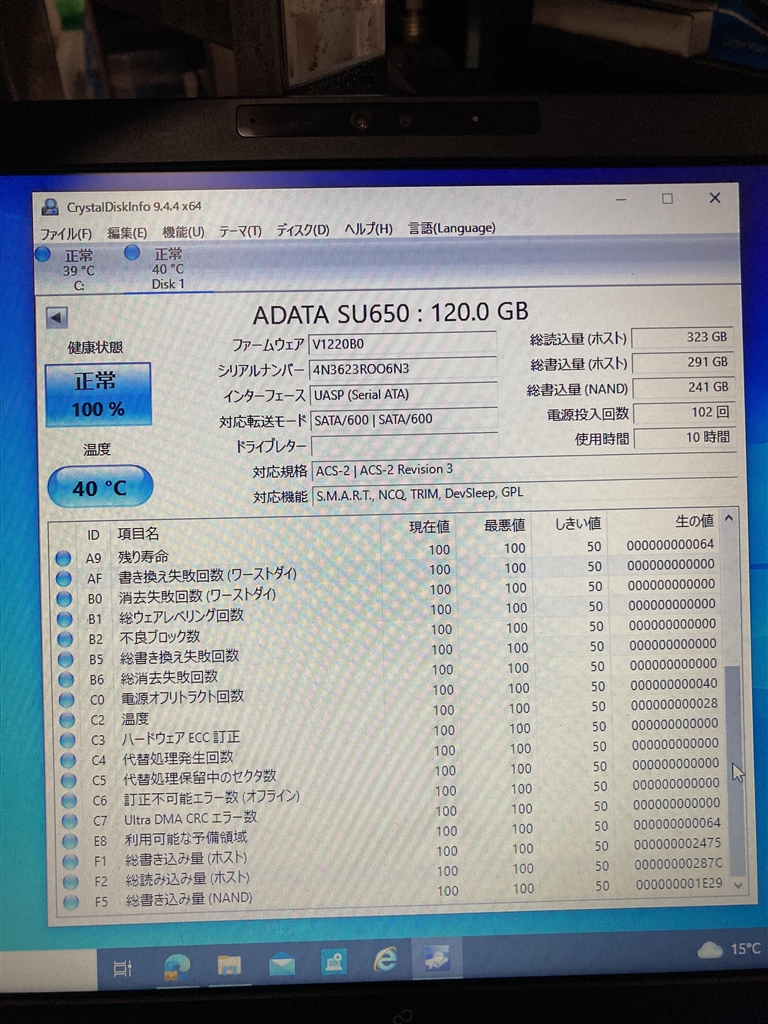Open the 言語(Language) menu
Image resolution: width=768 pixels, height=1024 pixels.
[x=452, y=228]
